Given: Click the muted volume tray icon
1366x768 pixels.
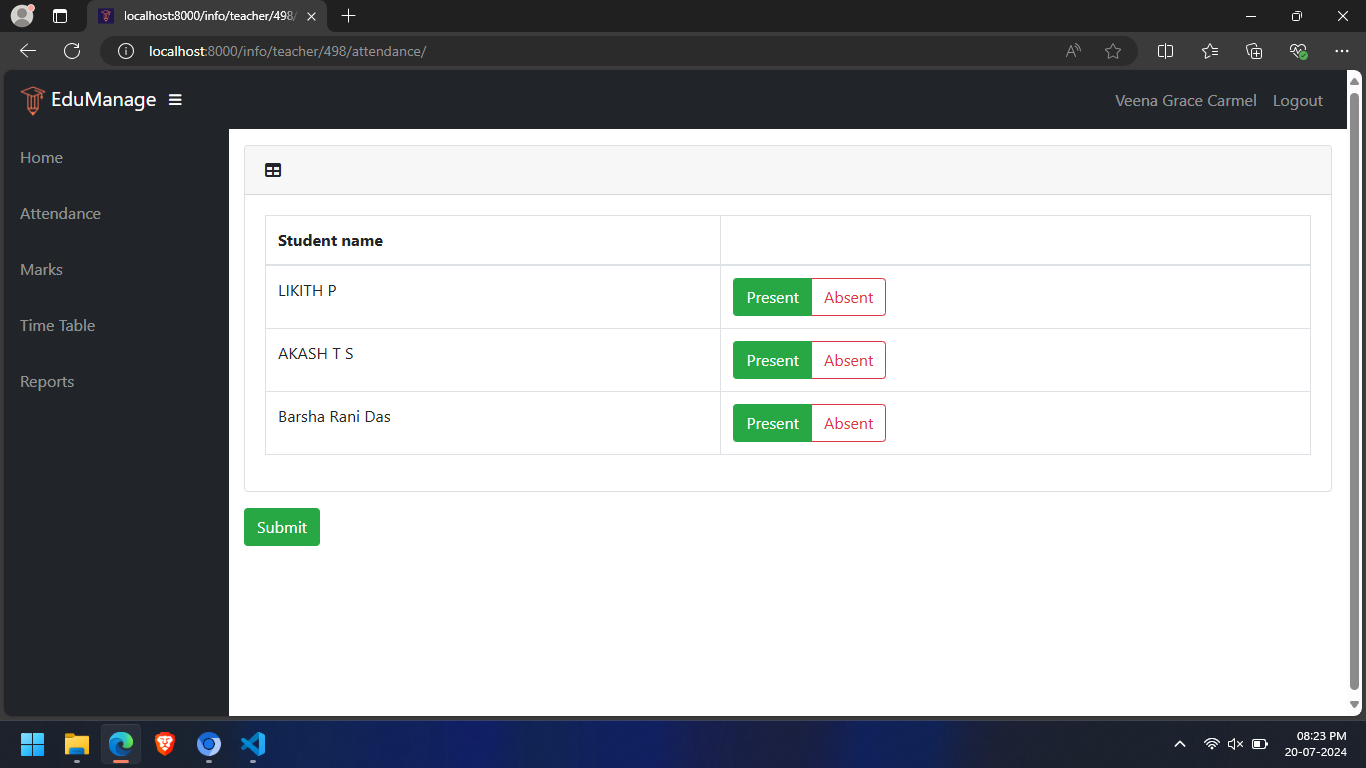Looking at the screenshot, I should click(1235, 744).
